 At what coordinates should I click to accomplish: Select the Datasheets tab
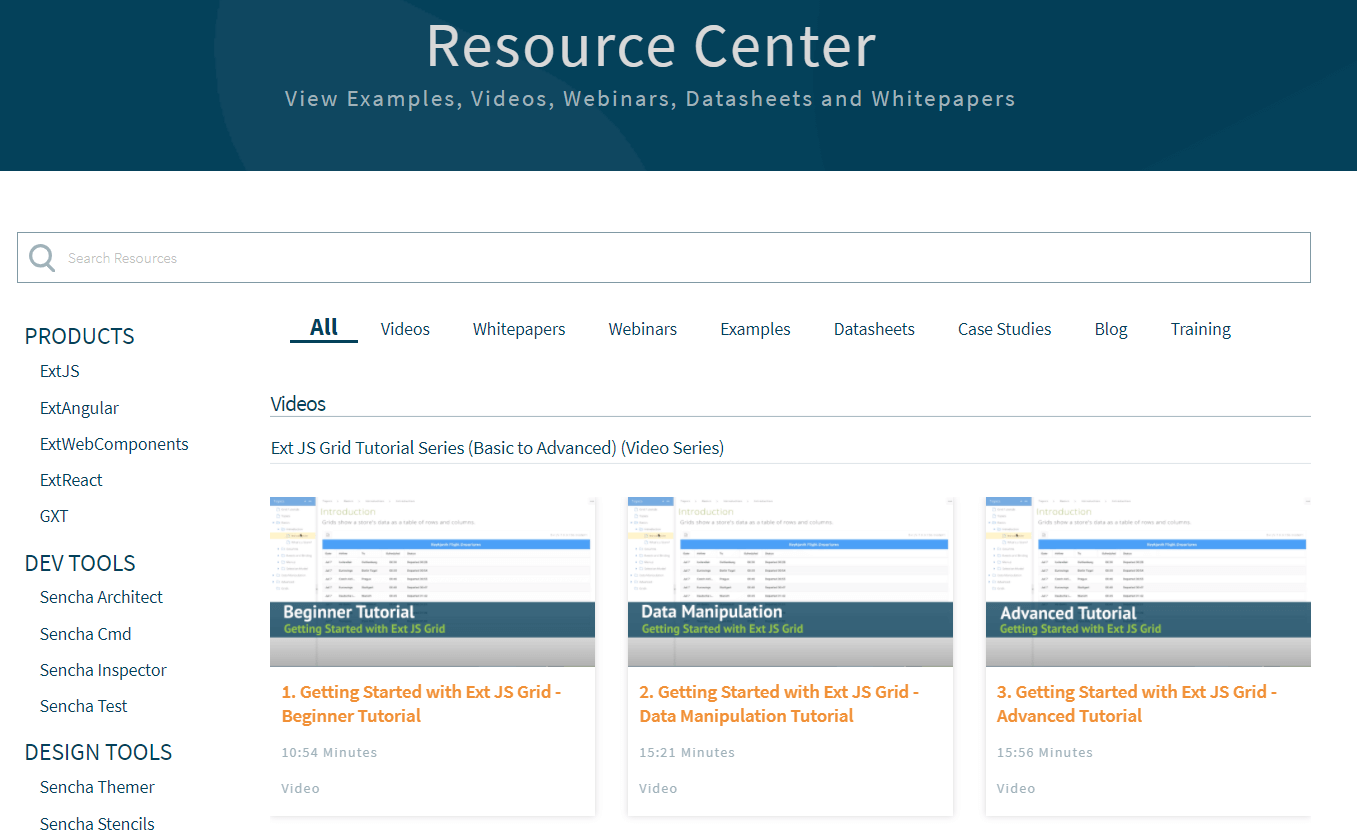874,329
